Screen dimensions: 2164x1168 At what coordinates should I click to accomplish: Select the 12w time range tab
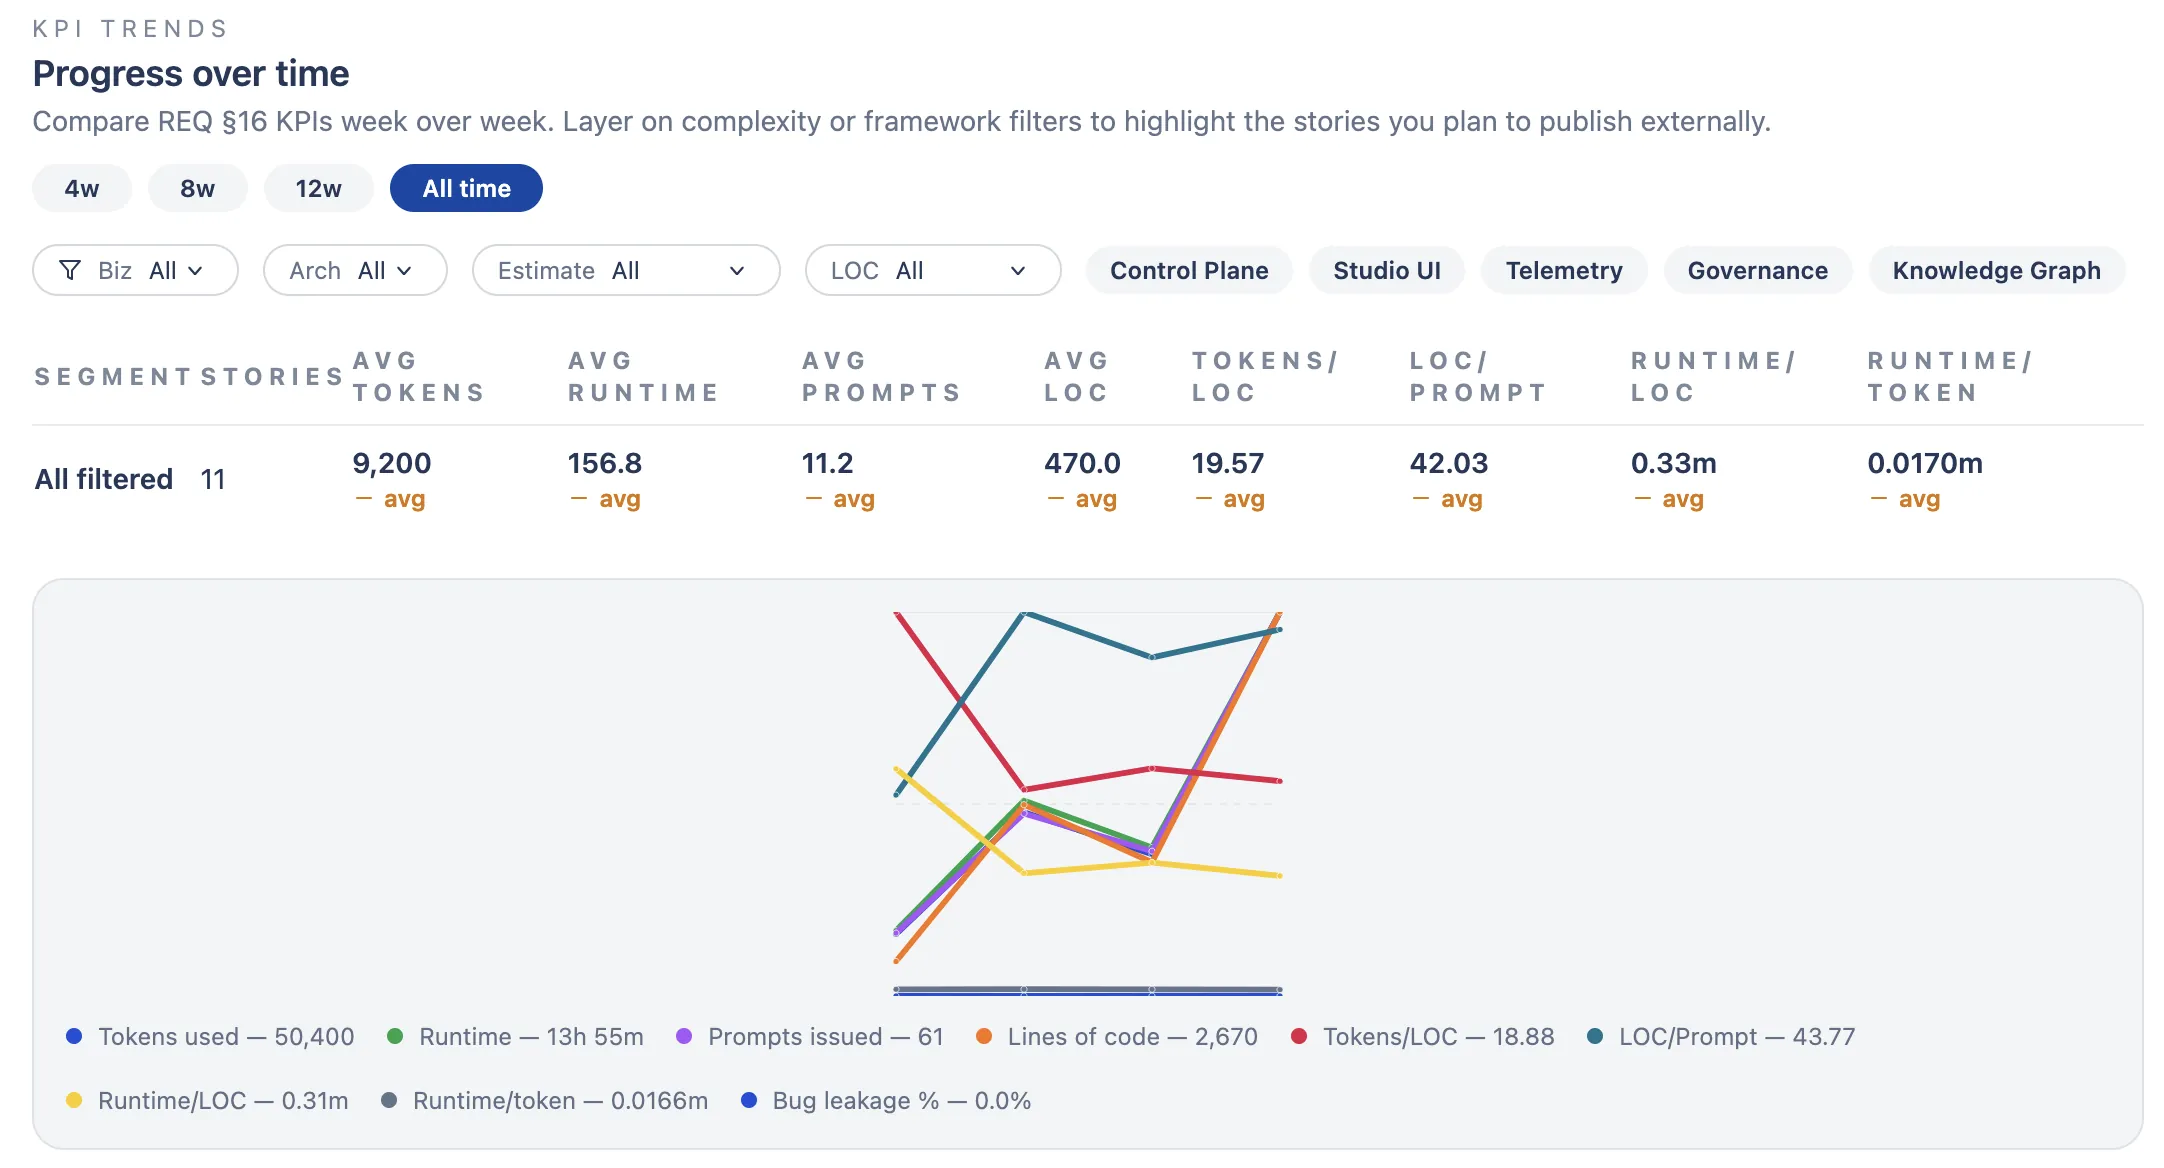click(318, 188)
